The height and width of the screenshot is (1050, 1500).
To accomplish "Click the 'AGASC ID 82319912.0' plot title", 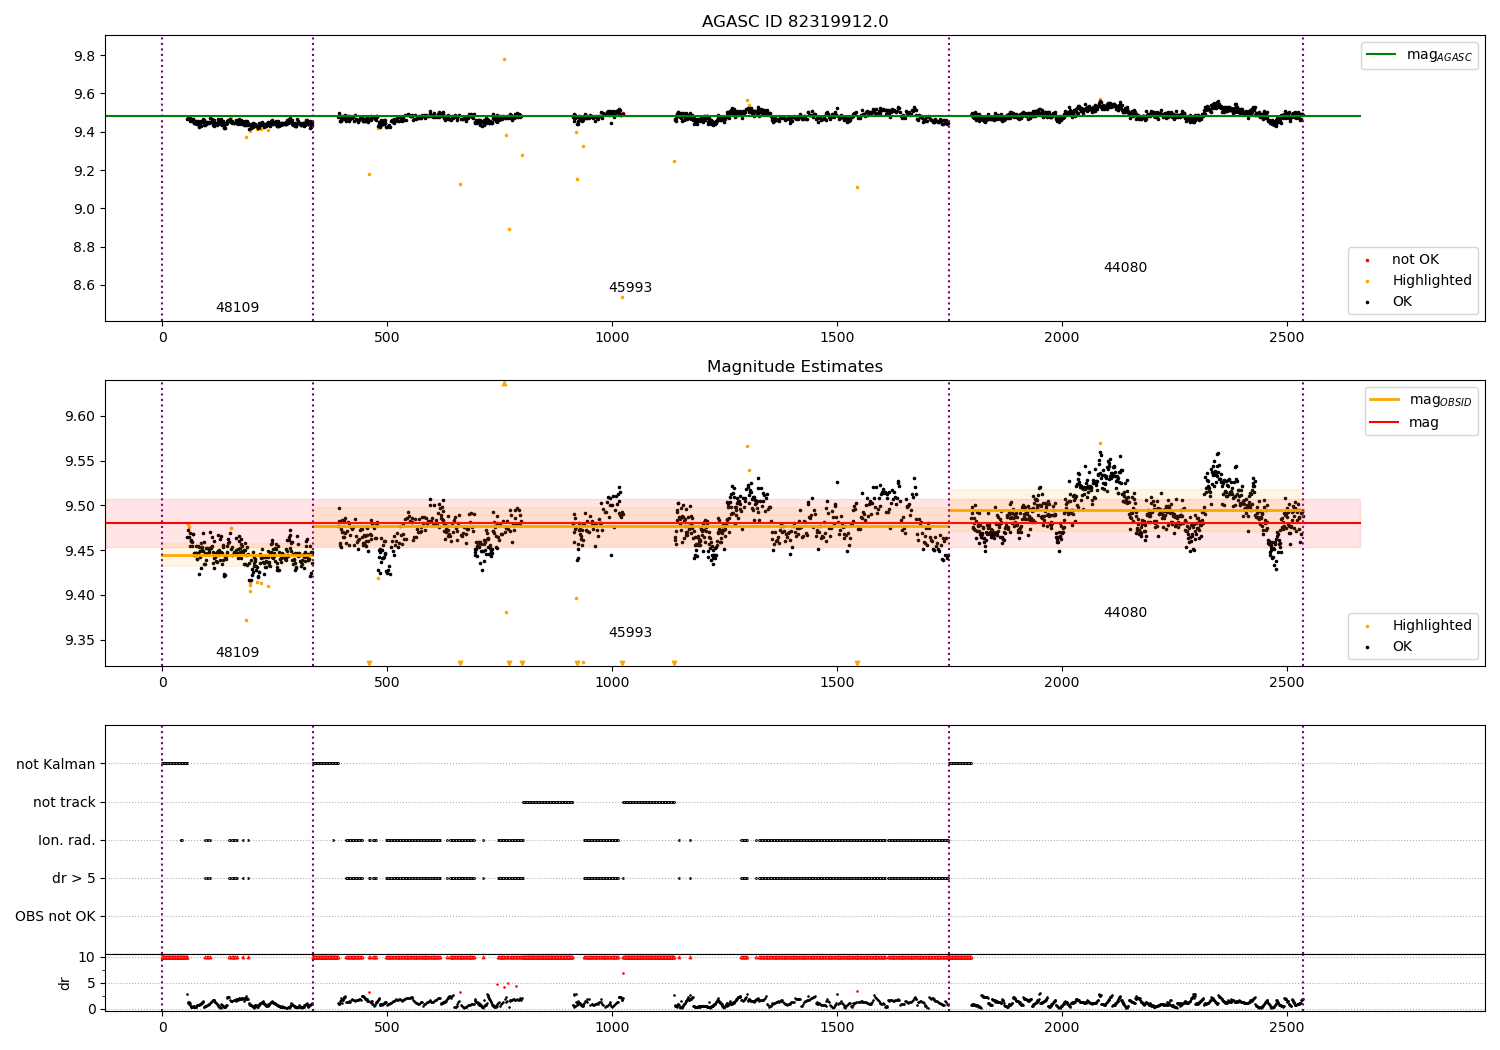I will tap(795, 22).
